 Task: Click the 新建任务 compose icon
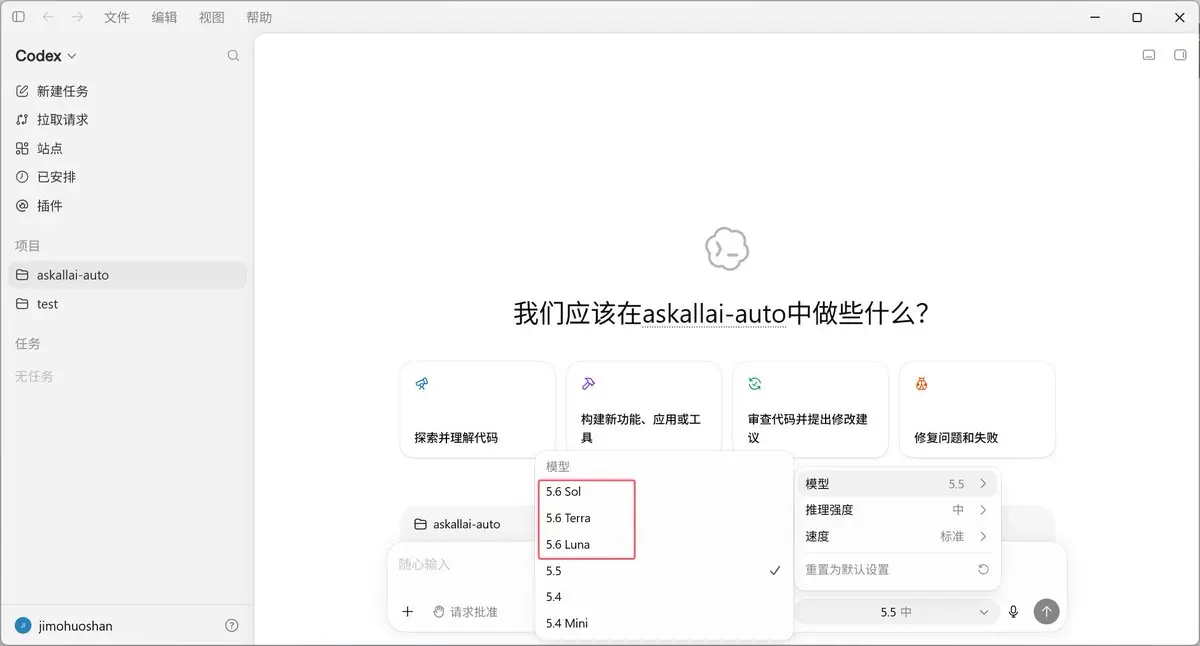(x=22, y=91)
